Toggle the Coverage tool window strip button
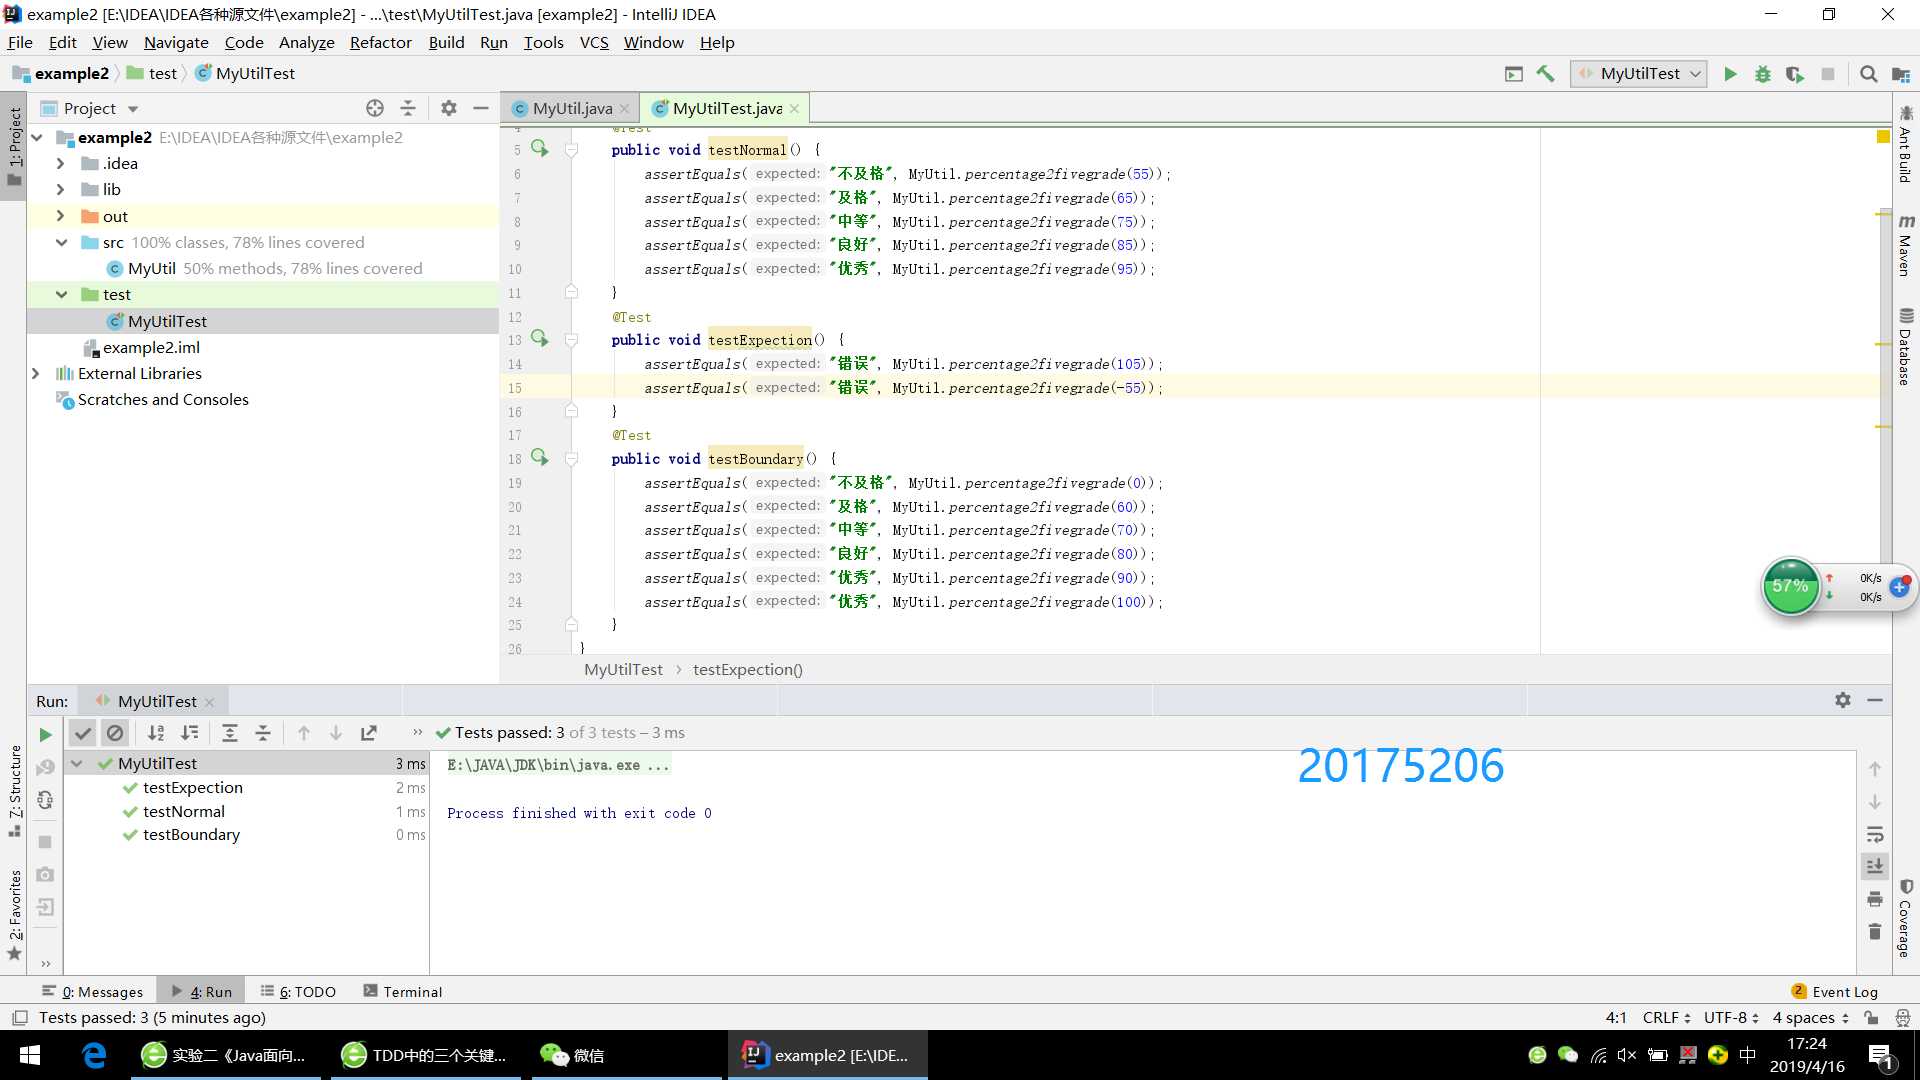Screen dimensions: 1920x1080 point(1905,919)
